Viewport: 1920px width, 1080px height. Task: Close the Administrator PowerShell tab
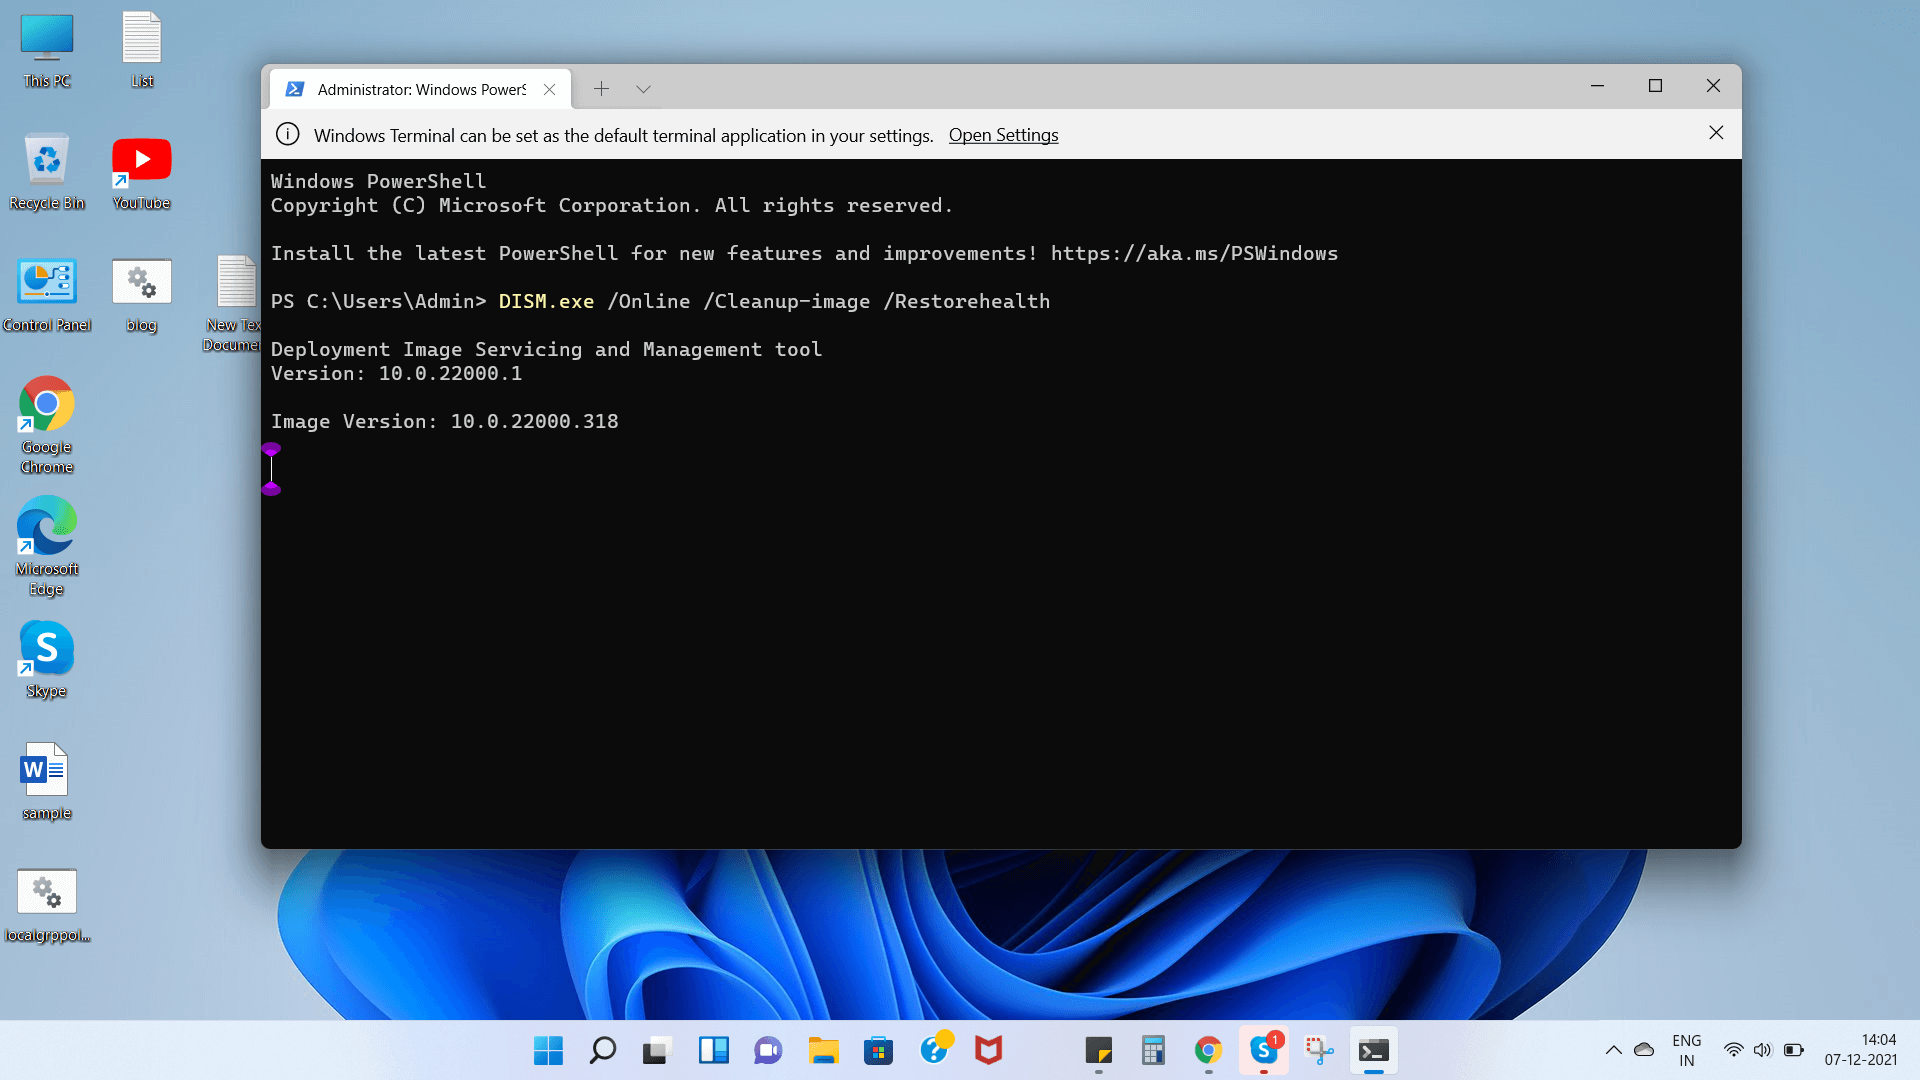click(x=549, y=89)
